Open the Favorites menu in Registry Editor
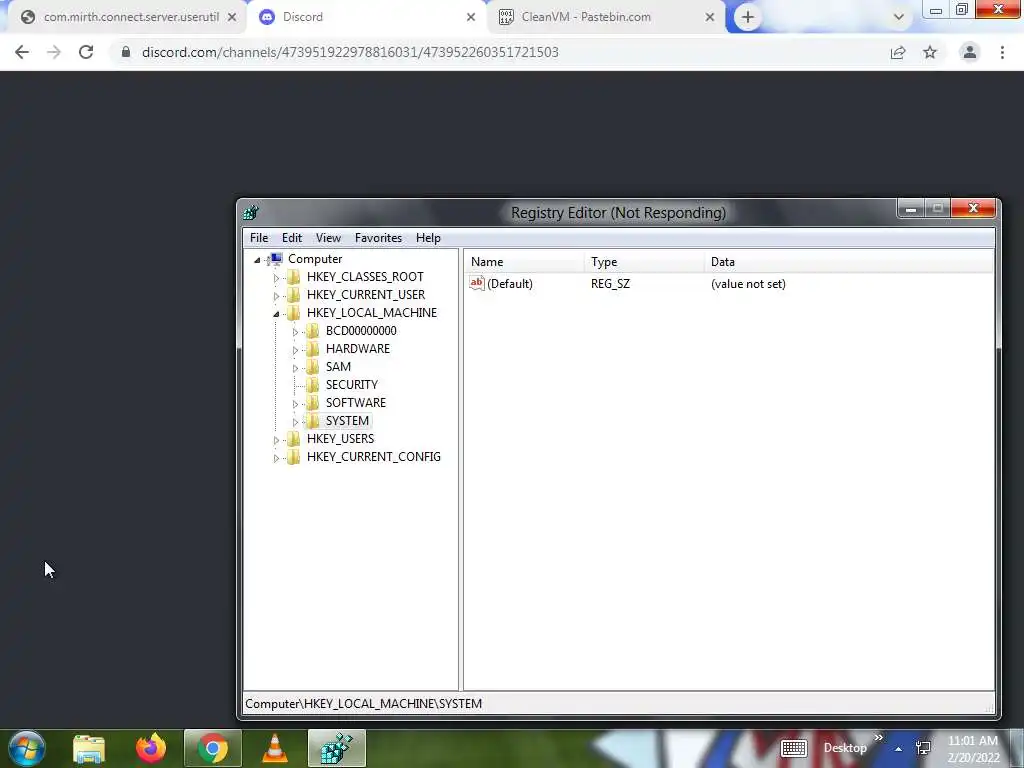The height and width of the screenshot is (768, 1024). (x=378, y=238)
